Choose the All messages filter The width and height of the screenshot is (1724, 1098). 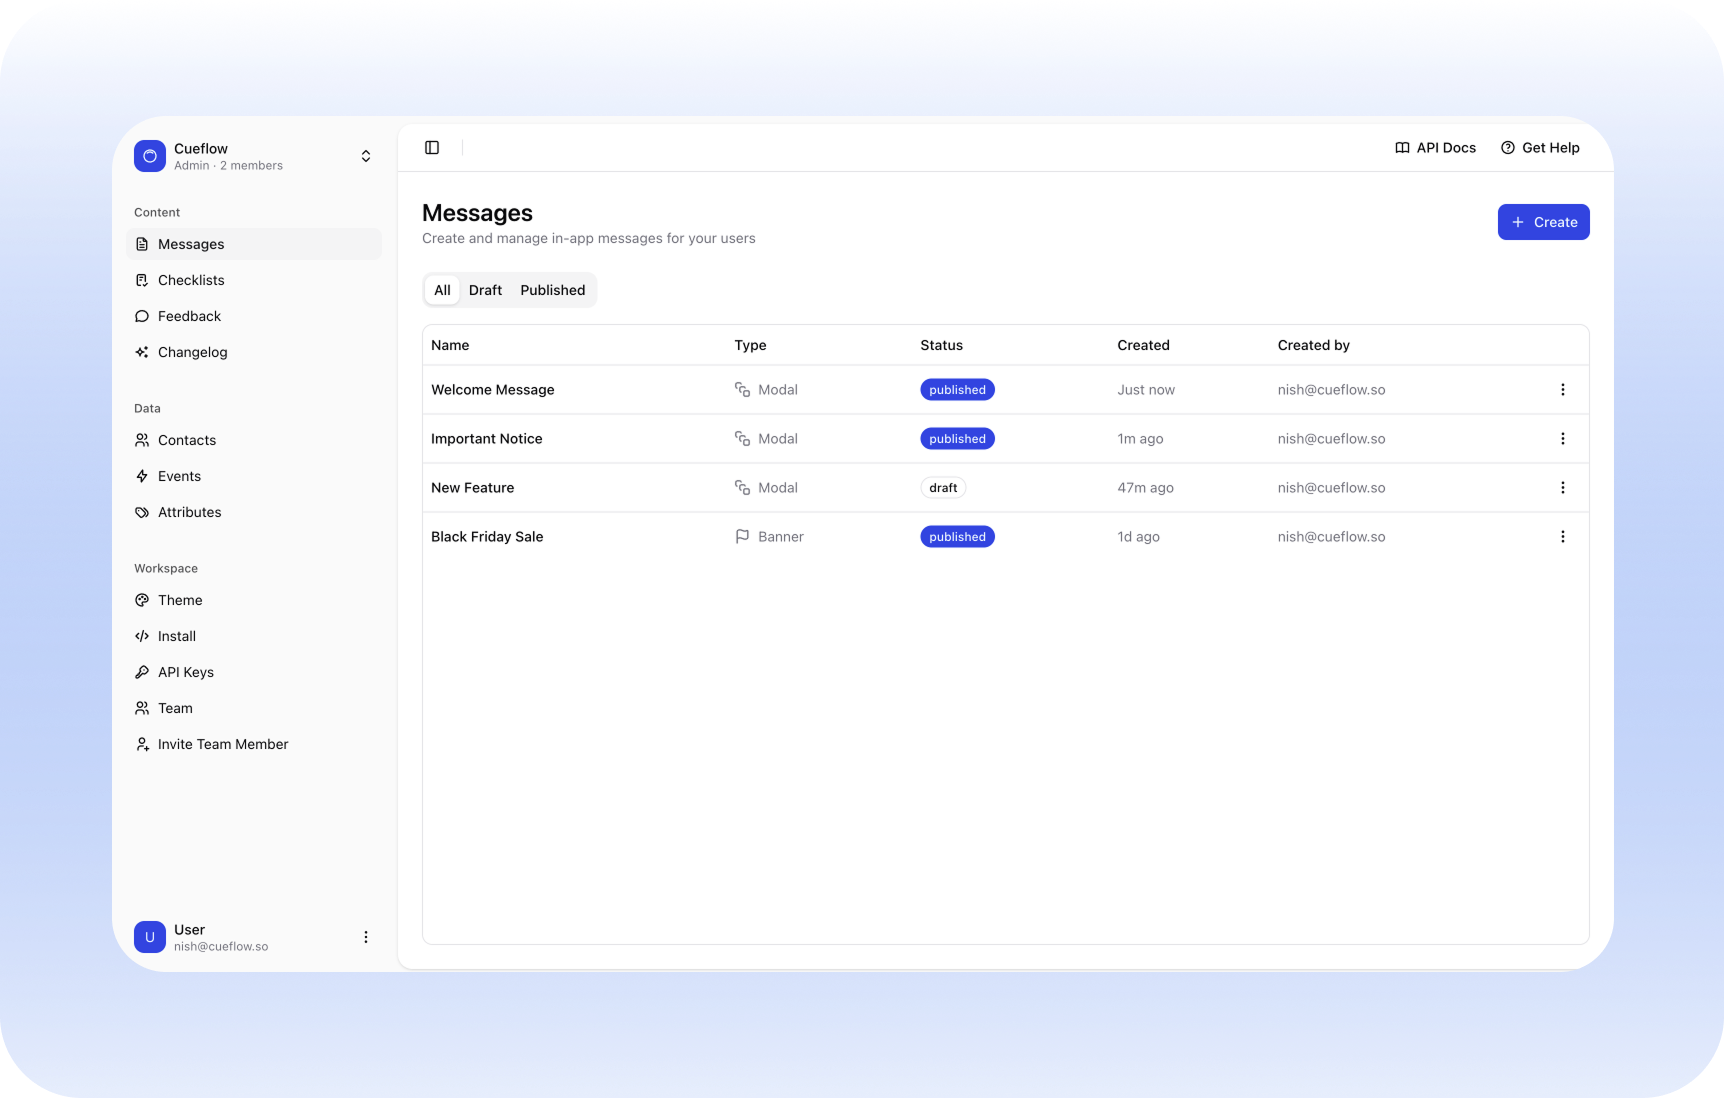click(442, 290)
